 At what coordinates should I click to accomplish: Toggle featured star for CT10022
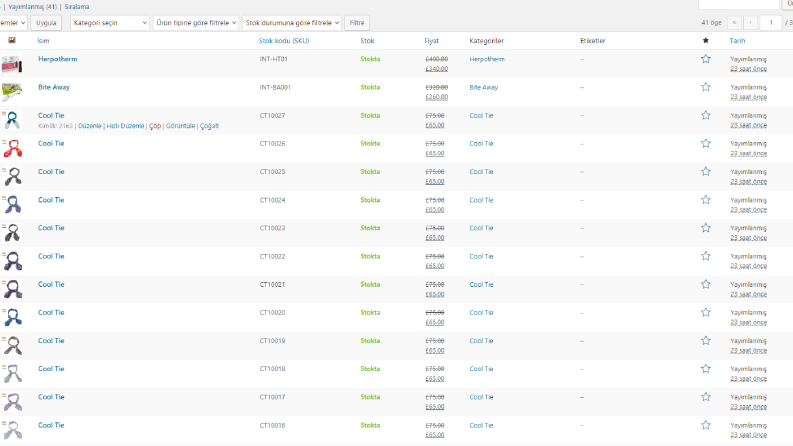706,256
